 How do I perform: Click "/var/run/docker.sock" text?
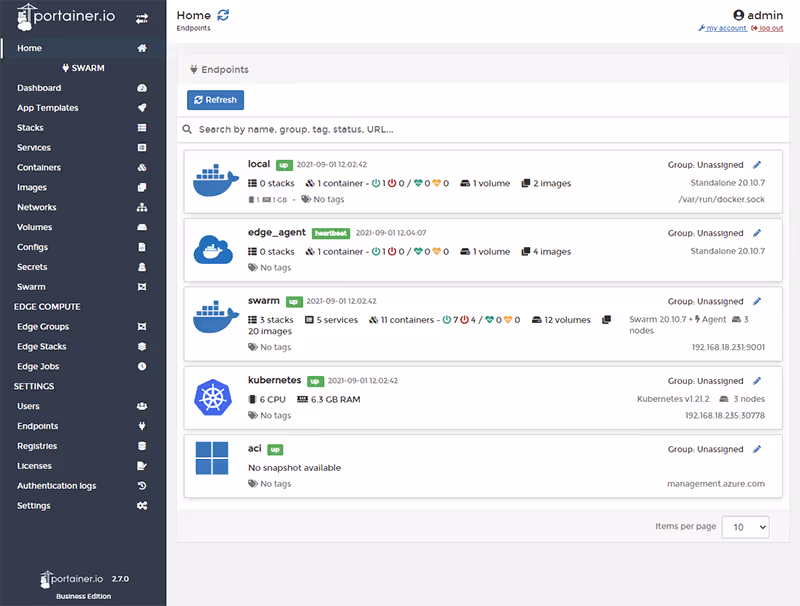click(x=721, y=199)
